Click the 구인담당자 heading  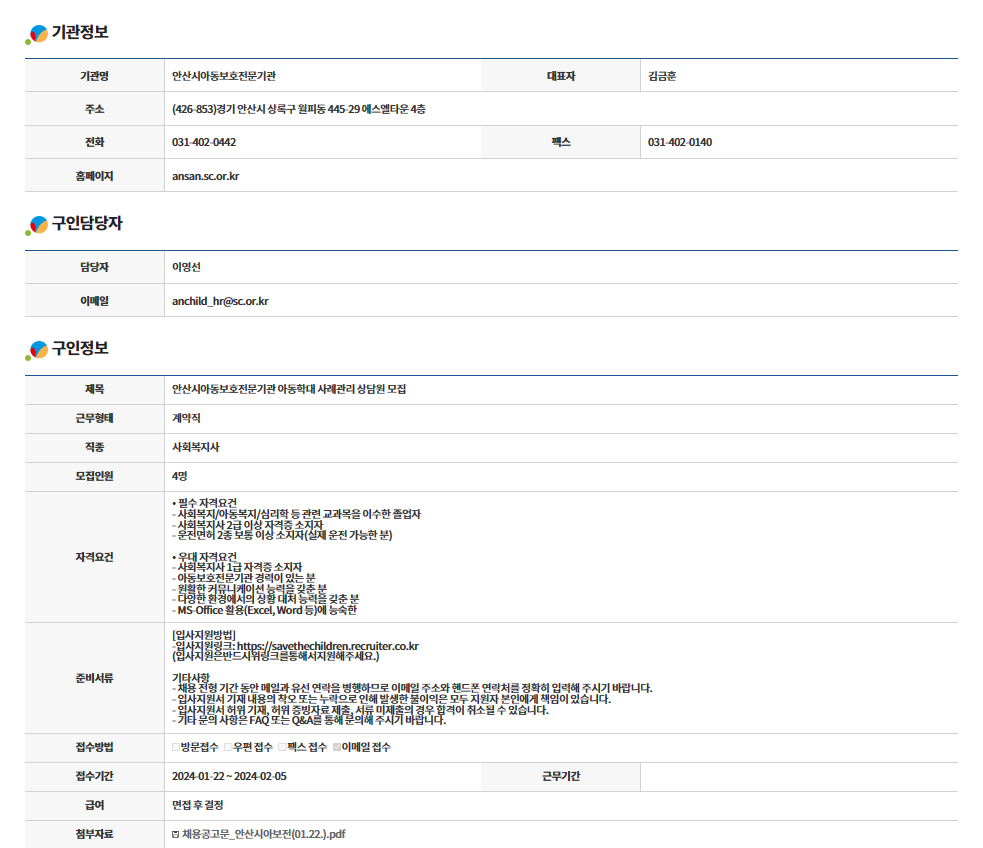pos(87,223)
